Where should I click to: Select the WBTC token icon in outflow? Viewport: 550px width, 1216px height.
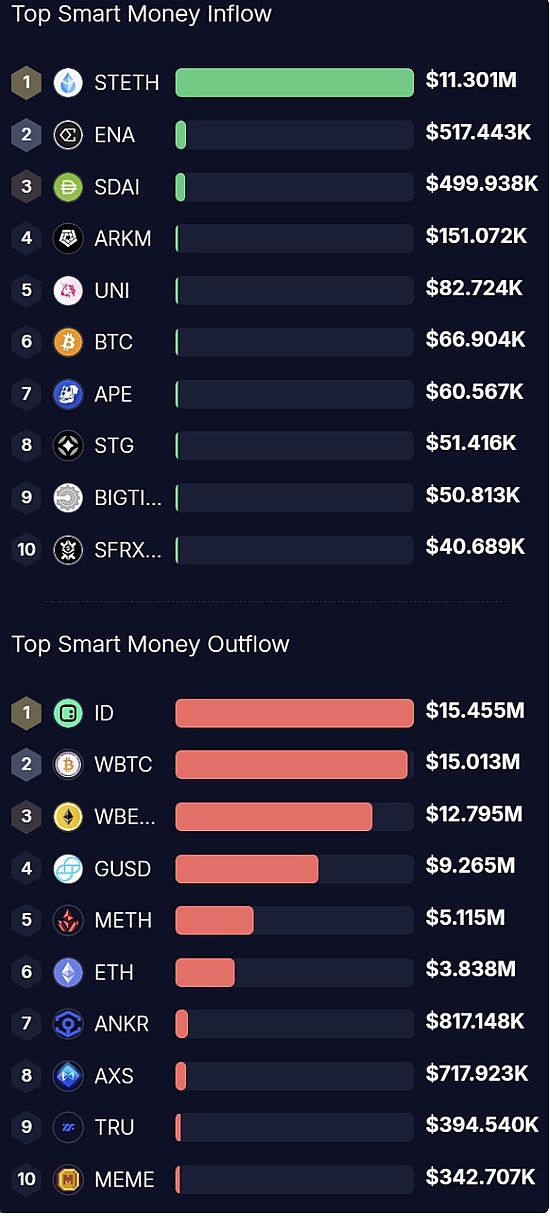[68, 765]
